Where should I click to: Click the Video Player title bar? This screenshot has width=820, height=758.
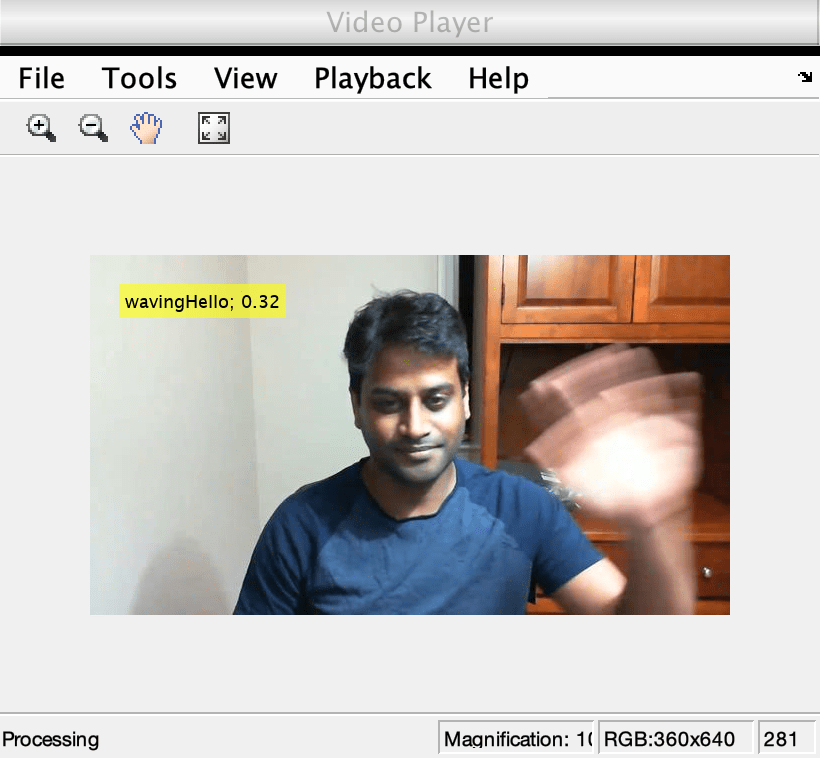point(410,22)
